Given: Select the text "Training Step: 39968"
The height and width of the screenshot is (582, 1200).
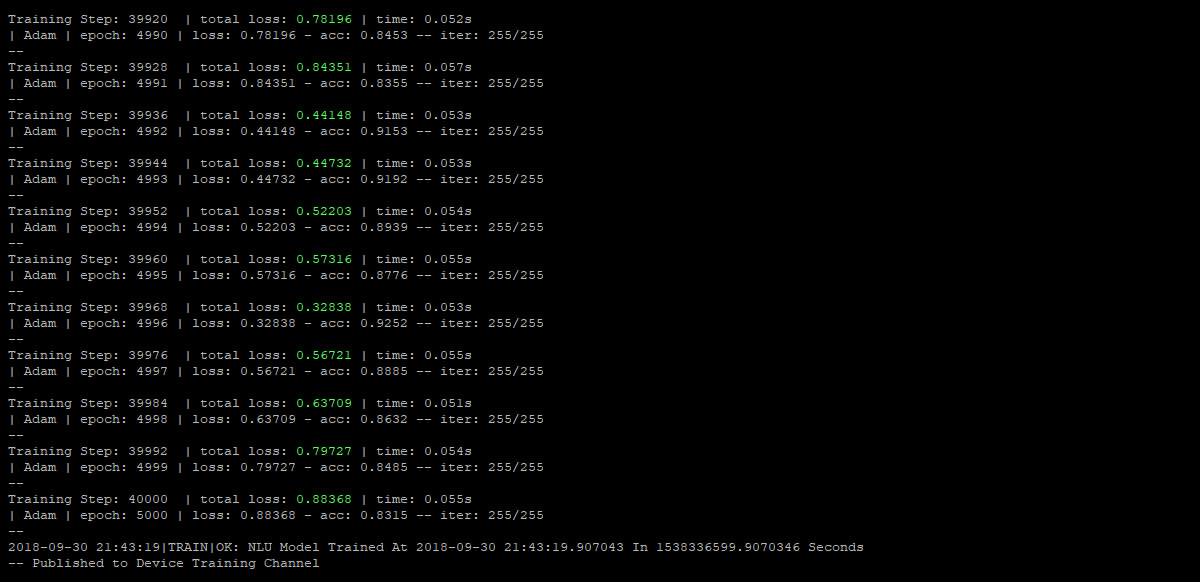Looking at the screenshot, I should tap(88, 307).
